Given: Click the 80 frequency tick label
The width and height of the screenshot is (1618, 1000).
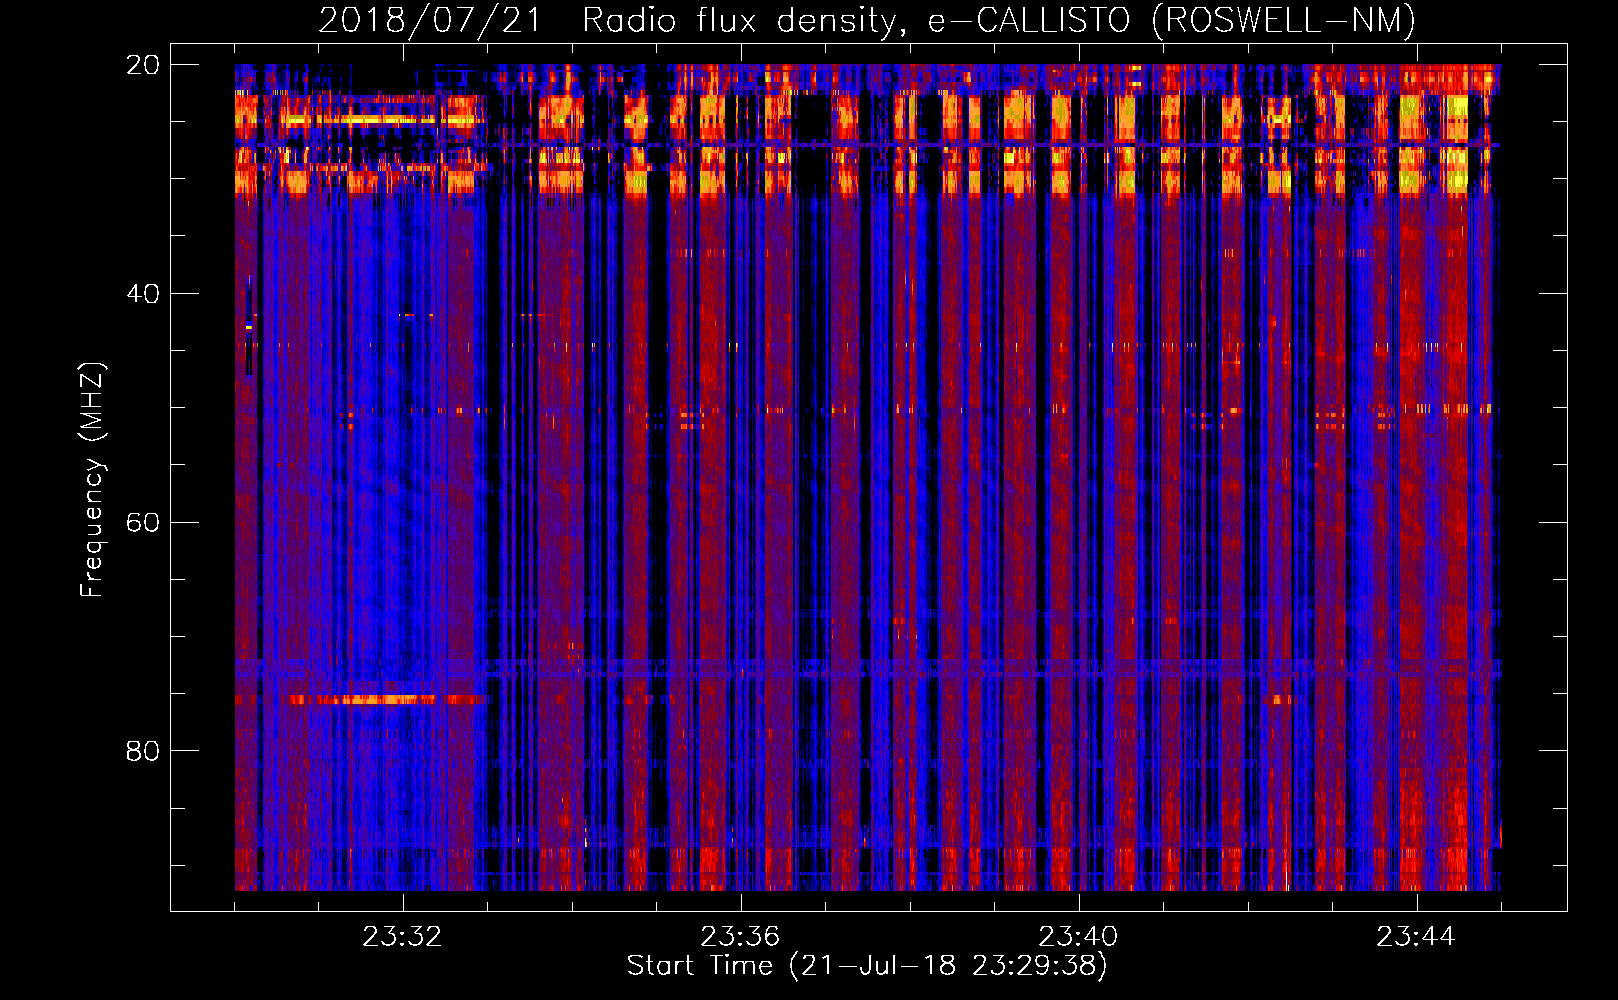Looking at the screenshot, I should 143,751.
